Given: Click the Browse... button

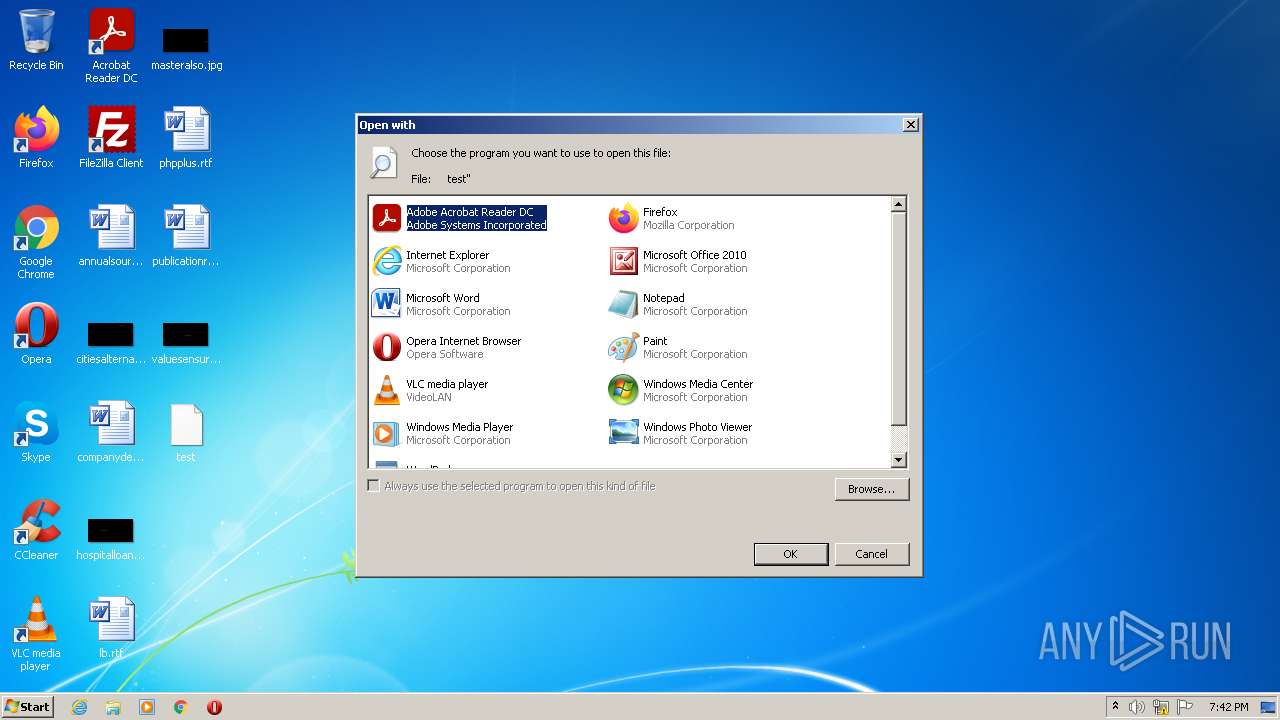Looking at the screenshot, I should [x=871, y=489].
